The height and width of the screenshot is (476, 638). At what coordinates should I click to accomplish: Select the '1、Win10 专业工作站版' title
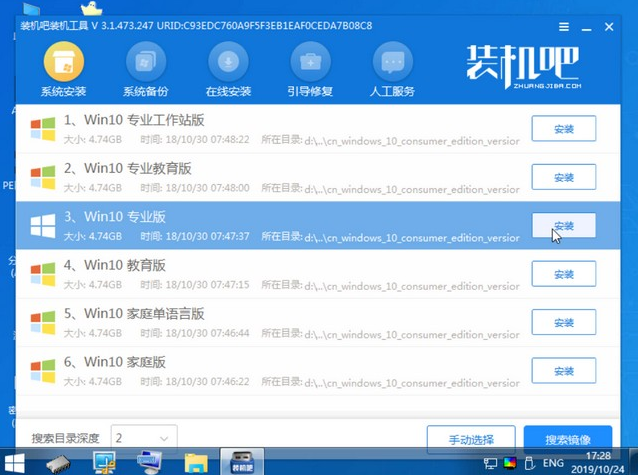tap(134, 120)
